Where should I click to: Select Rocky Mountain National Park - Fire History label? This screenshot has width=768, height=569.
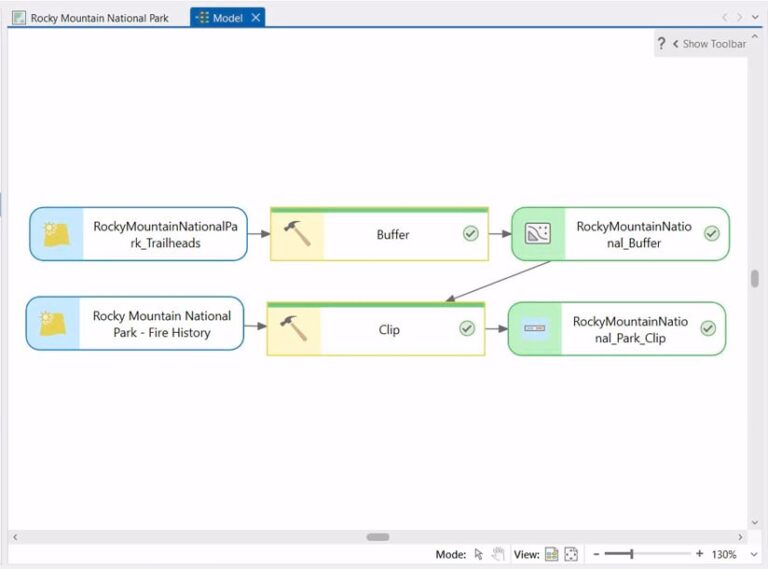[162, 324]
